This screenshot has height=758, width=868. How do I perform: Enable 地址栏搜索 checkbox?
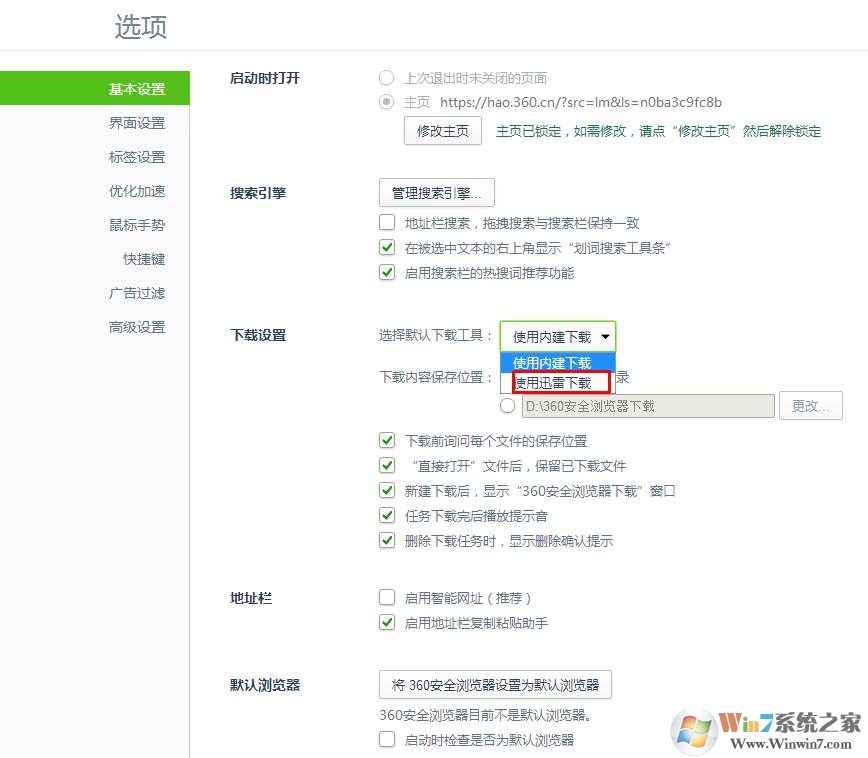[387, 222]
